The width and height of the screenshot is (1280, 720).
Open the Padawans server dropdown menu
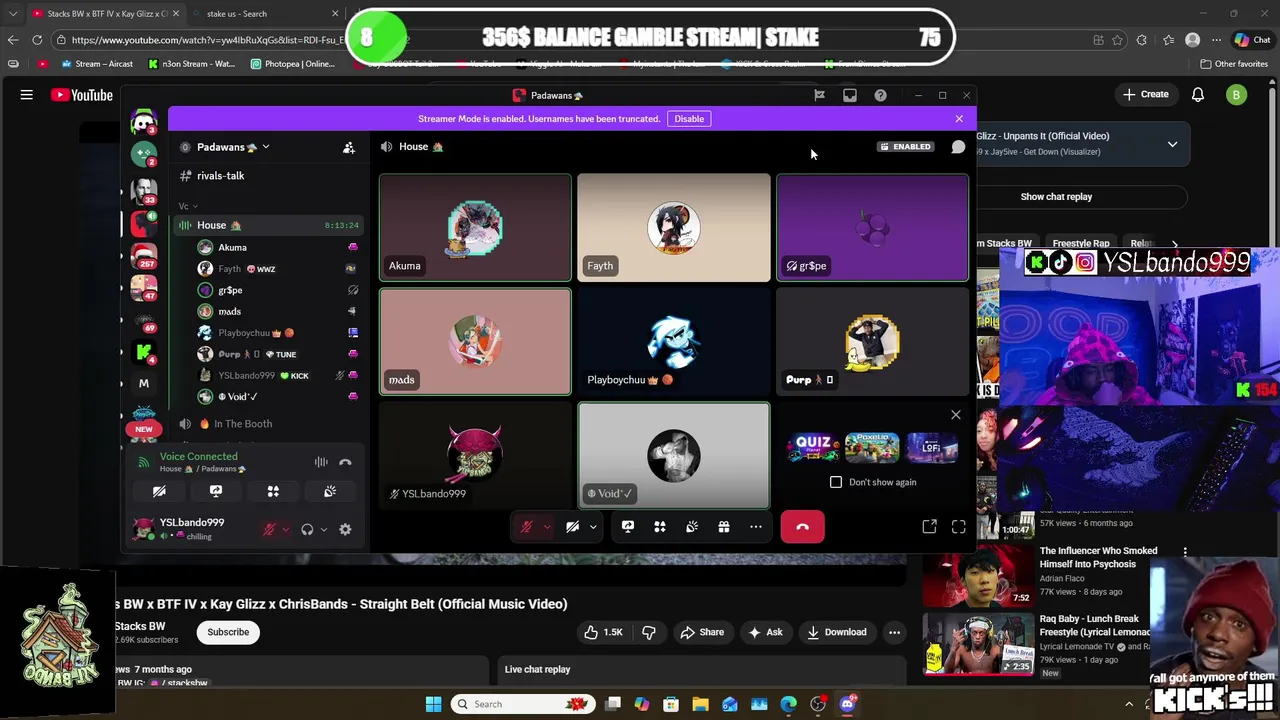(x=232, y=147)
